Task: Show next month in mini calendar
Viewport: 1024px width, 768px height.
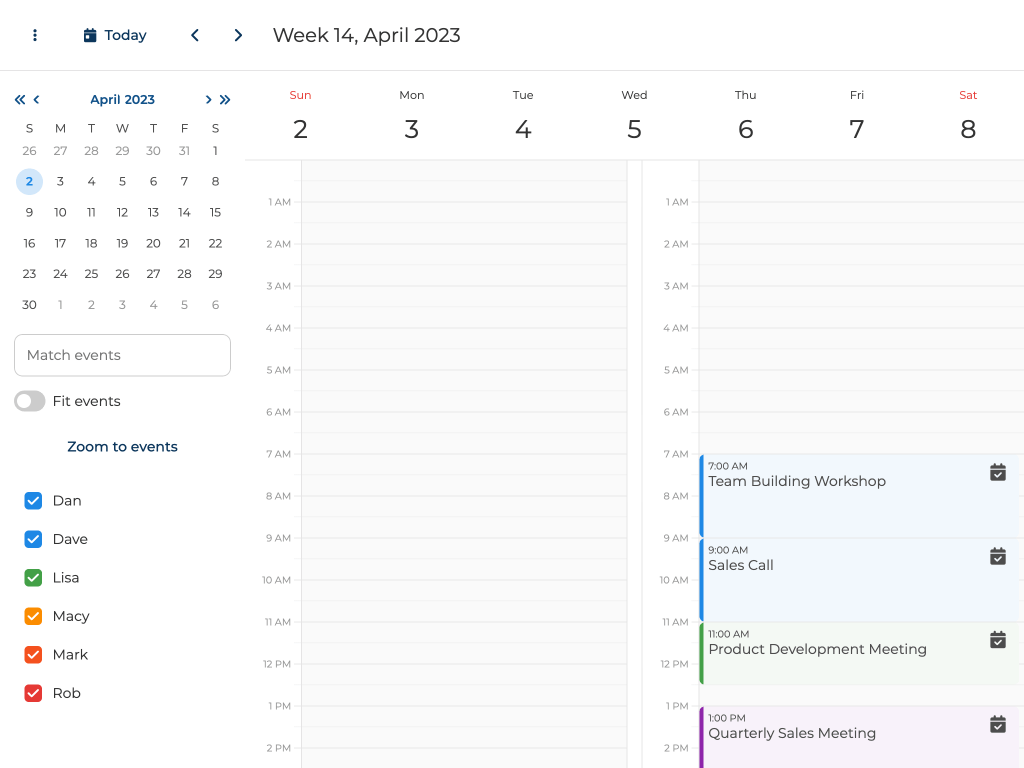Action: click(208, 99)
